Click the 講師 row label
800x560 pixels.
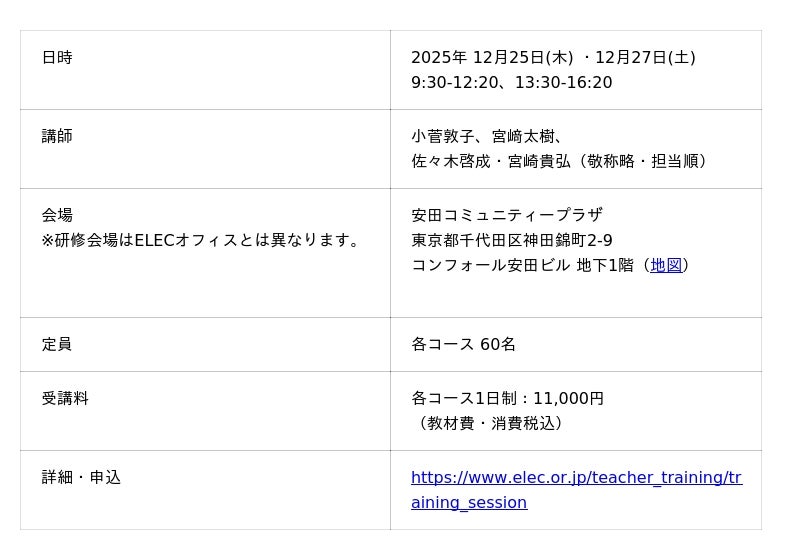(x=57, y=136)
